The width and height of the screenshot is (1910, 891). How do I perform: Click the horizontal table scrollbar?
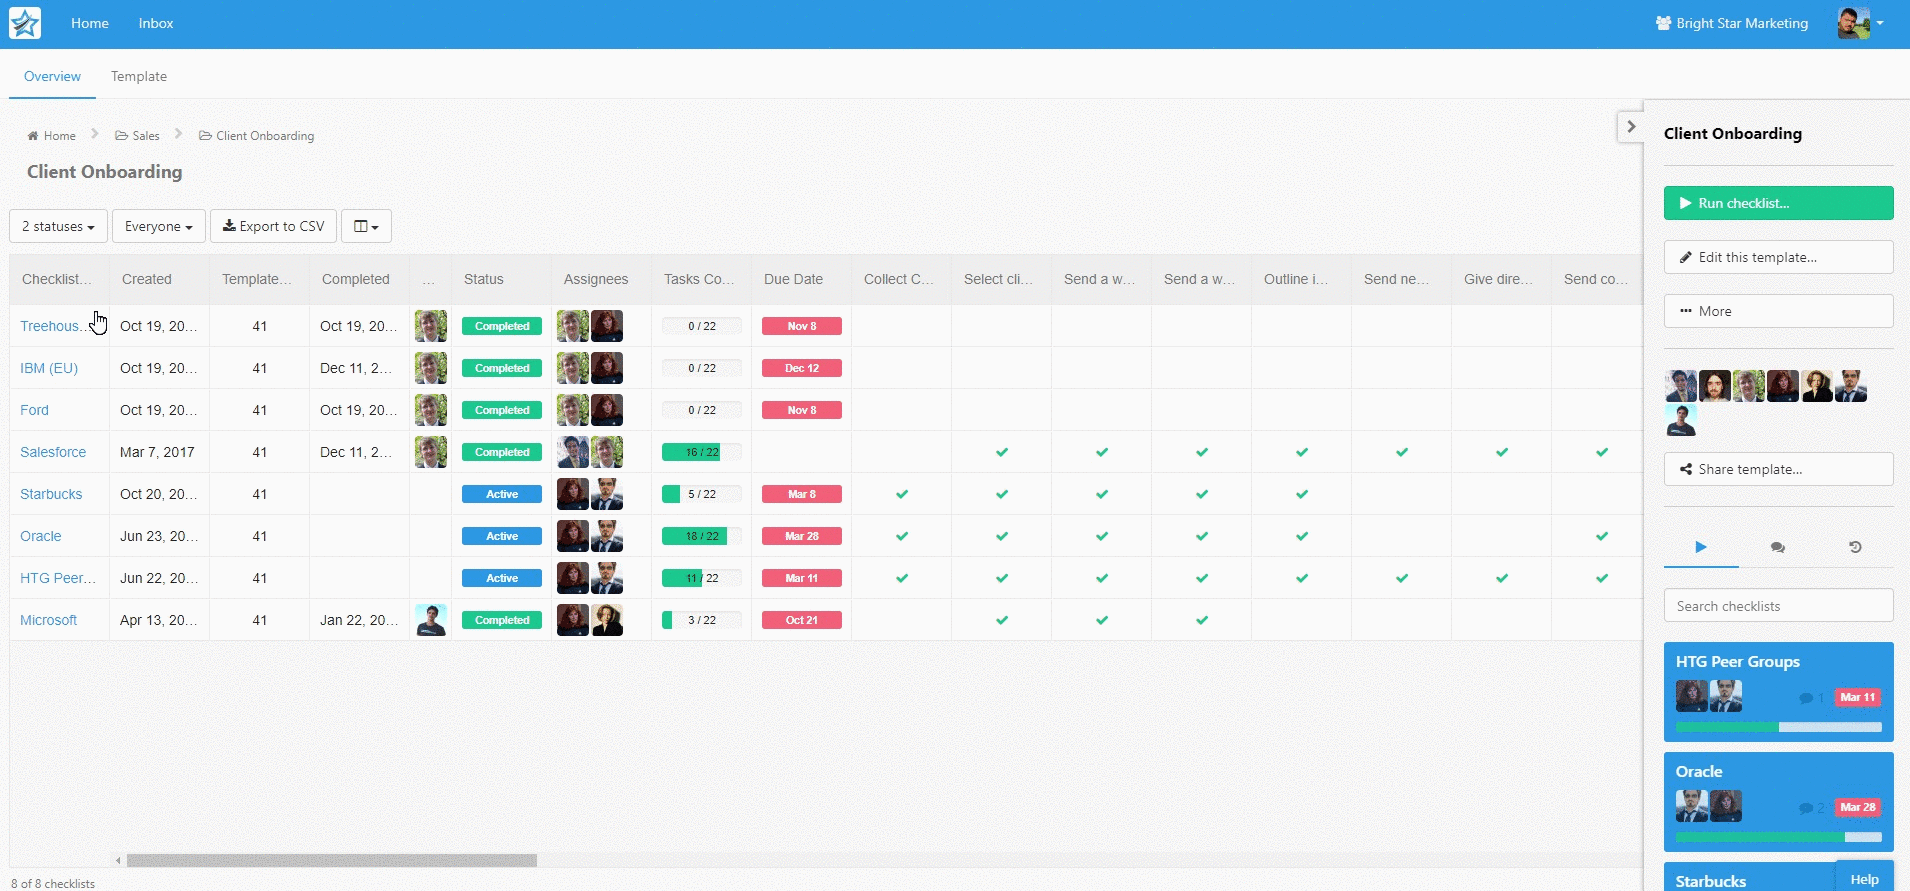(331, 860)
